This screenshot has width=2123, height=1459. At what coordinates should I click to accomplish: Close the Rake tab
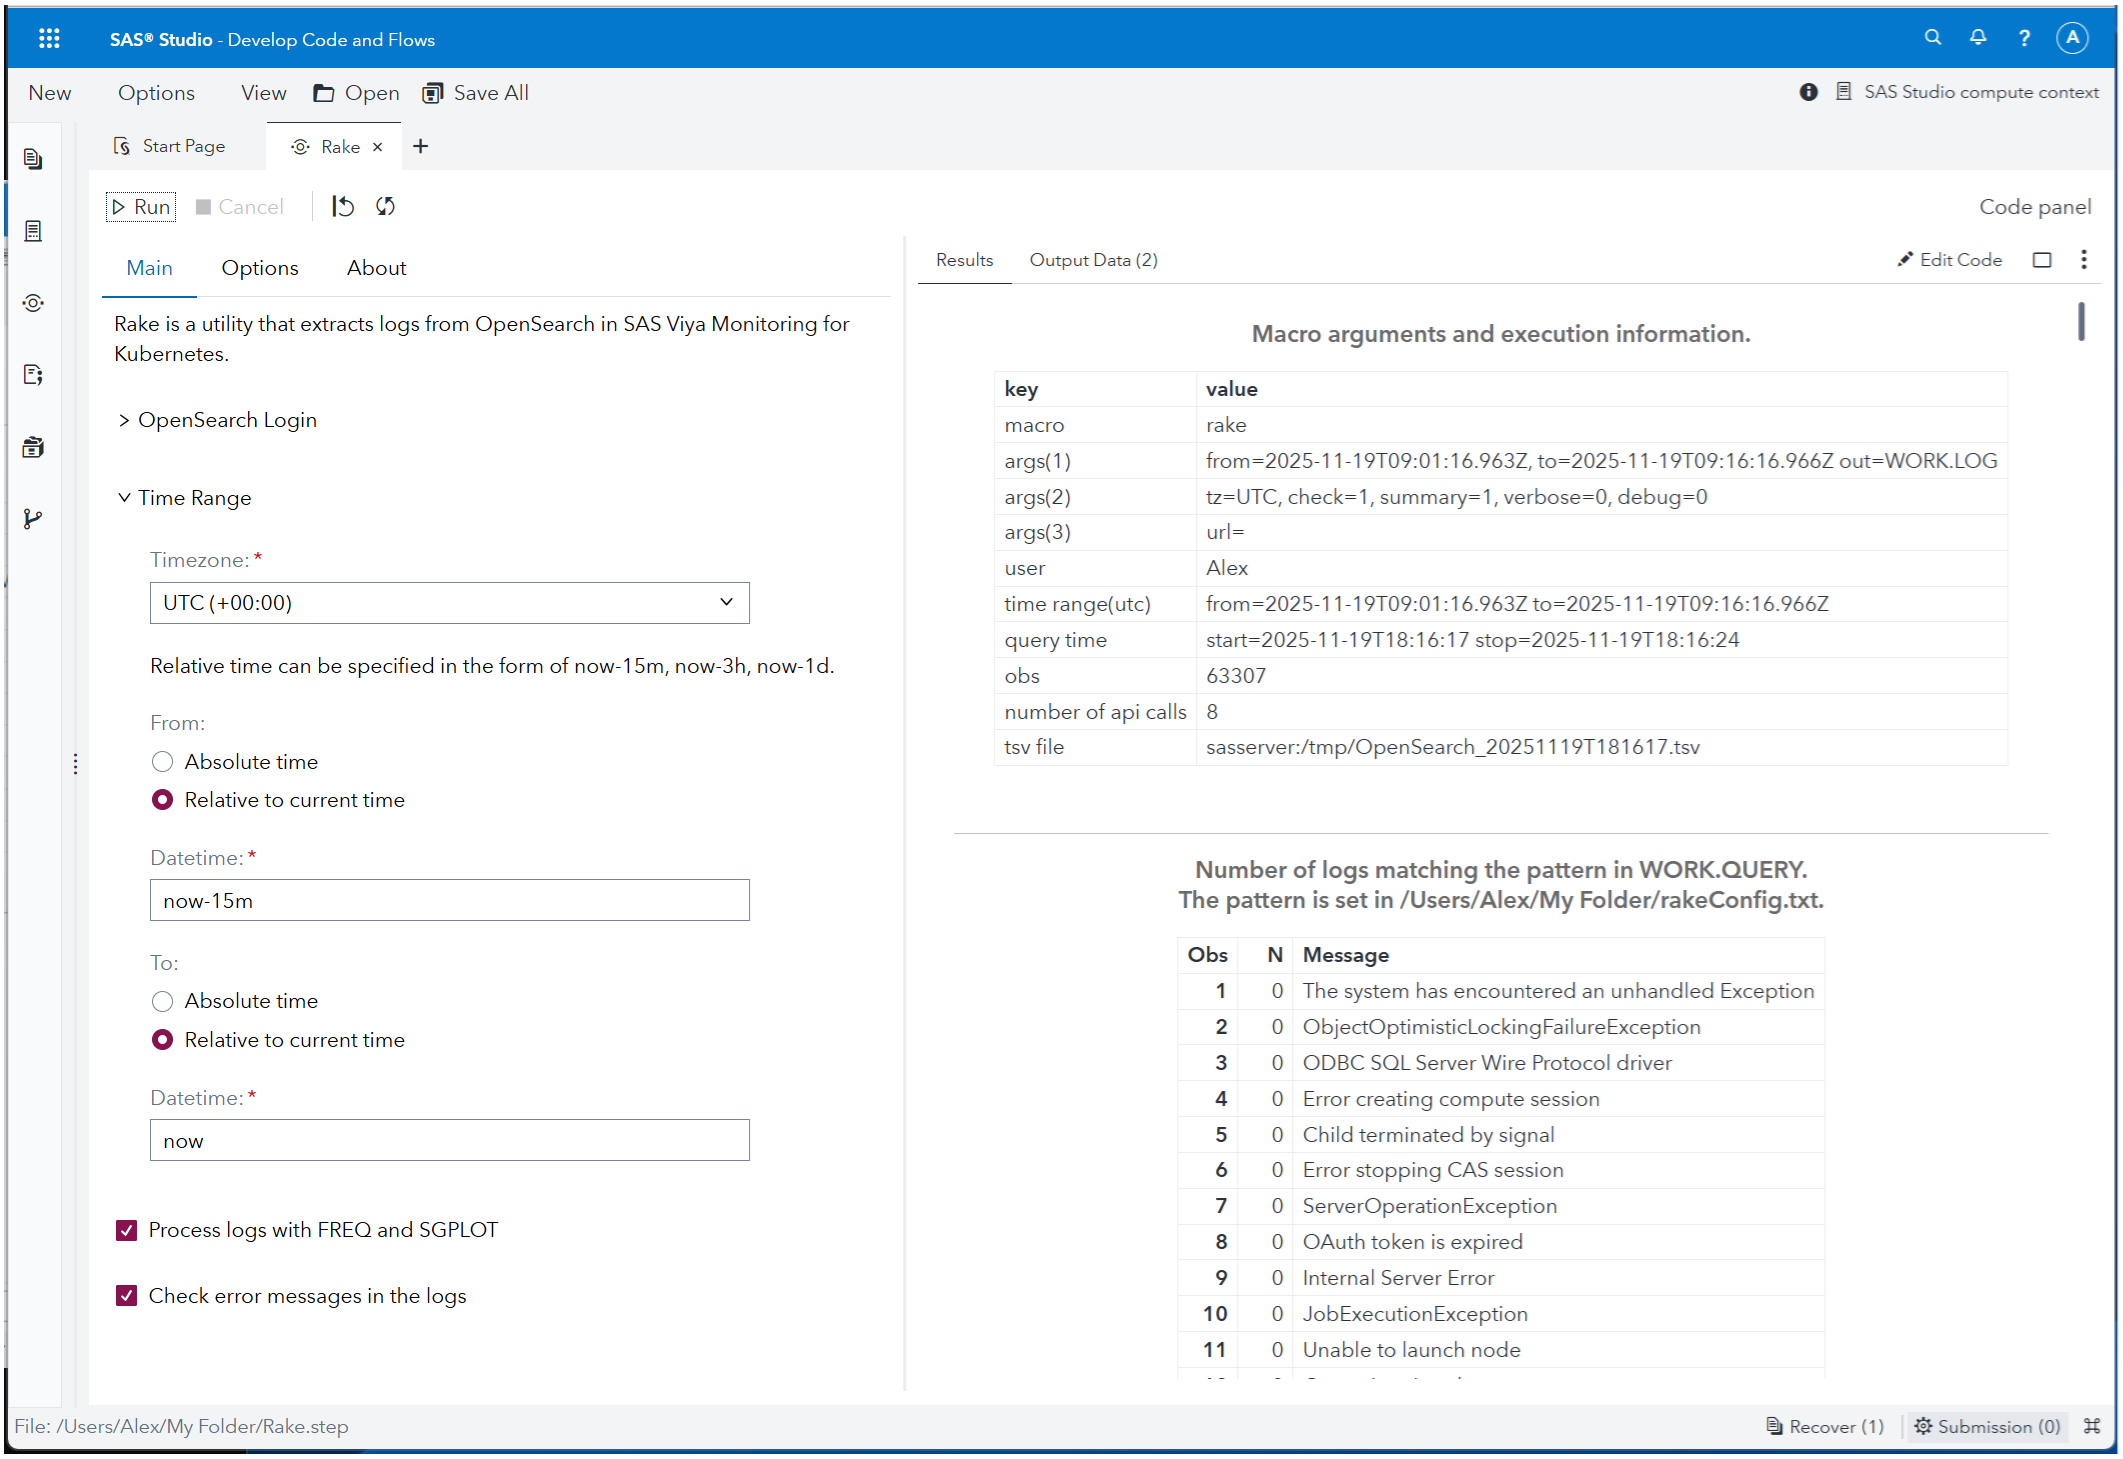[378, 147]
